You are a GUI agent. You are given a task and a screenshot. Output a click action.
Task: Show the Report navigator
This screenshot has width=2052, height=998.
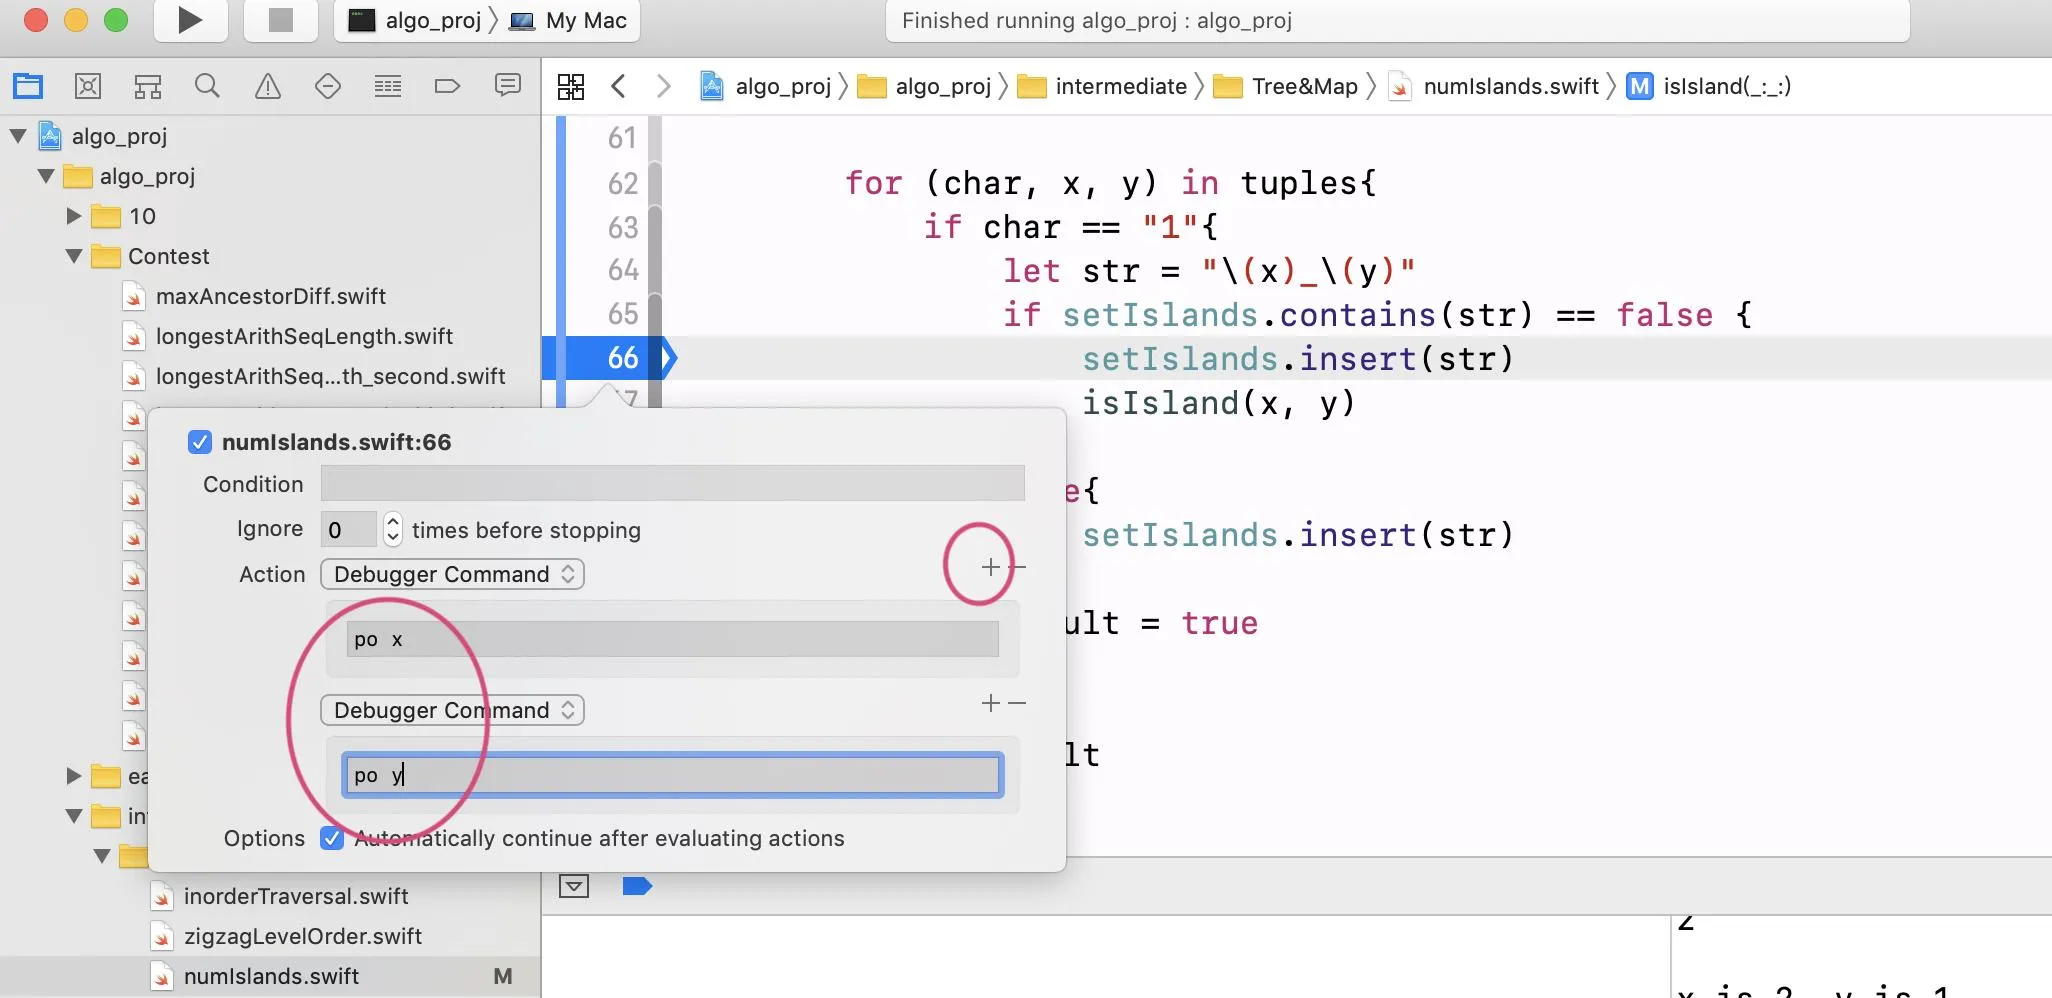(508, 86)
